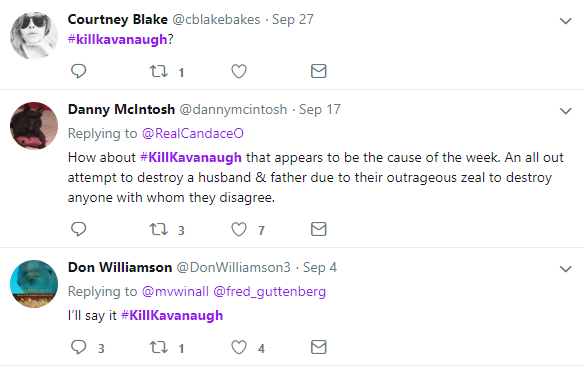Reply to Courtney Blake's tweet
This screenshot has width=584, height=370.
point(79,71)
